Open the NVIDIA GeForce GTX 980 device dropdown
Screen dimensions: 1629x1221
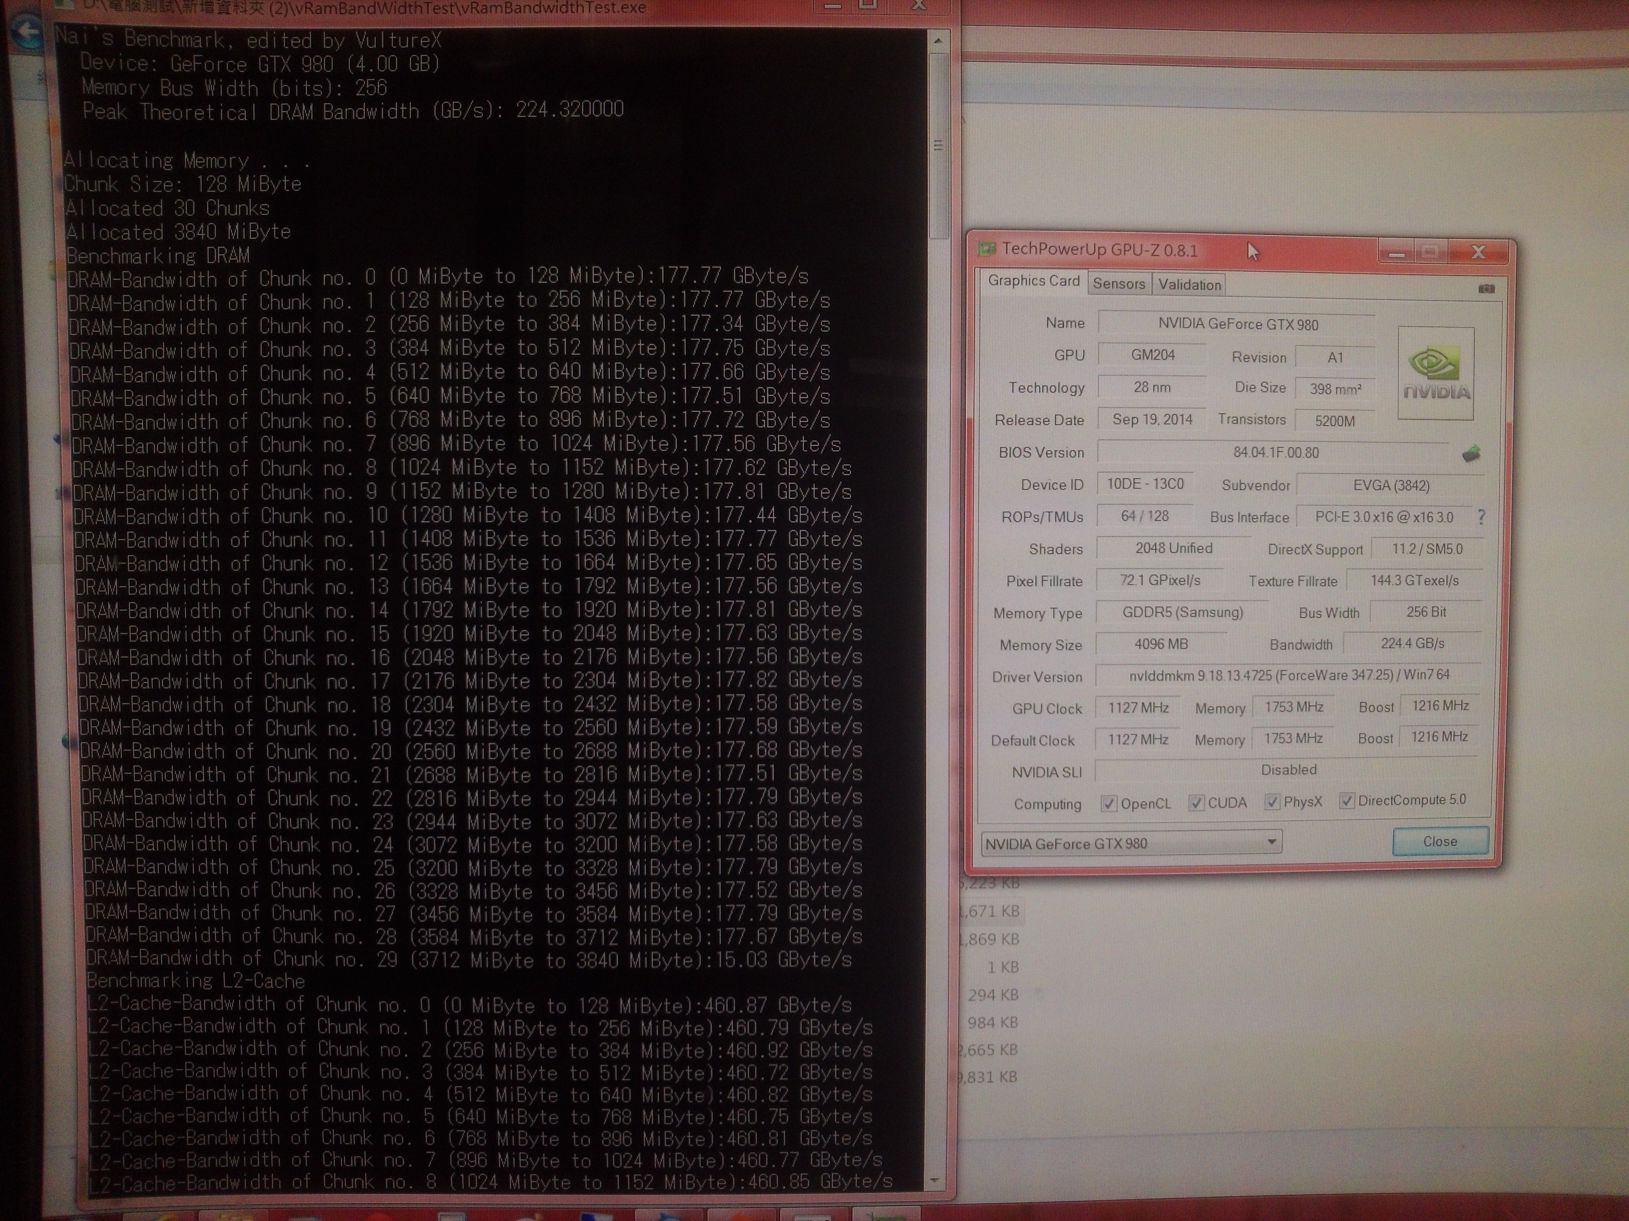point(1132,843)
